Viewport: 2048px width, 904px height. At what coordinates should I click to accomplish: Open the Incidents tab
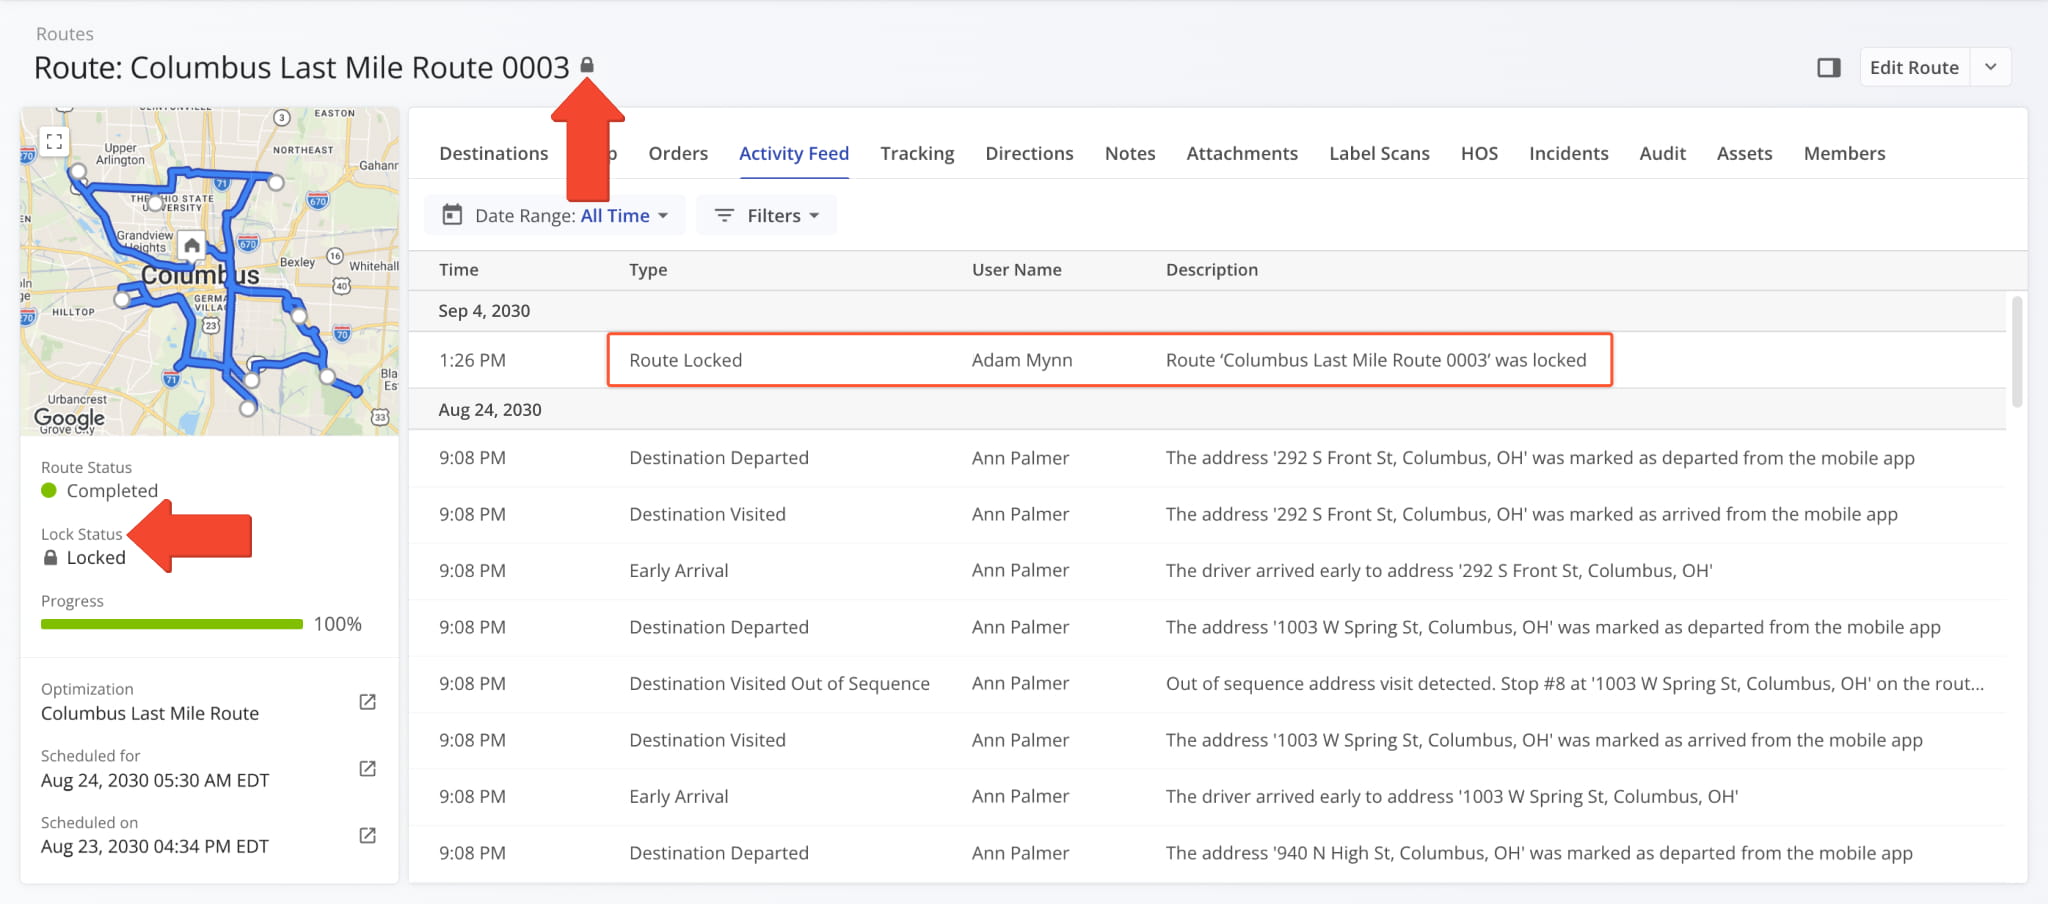point(1568,153)
